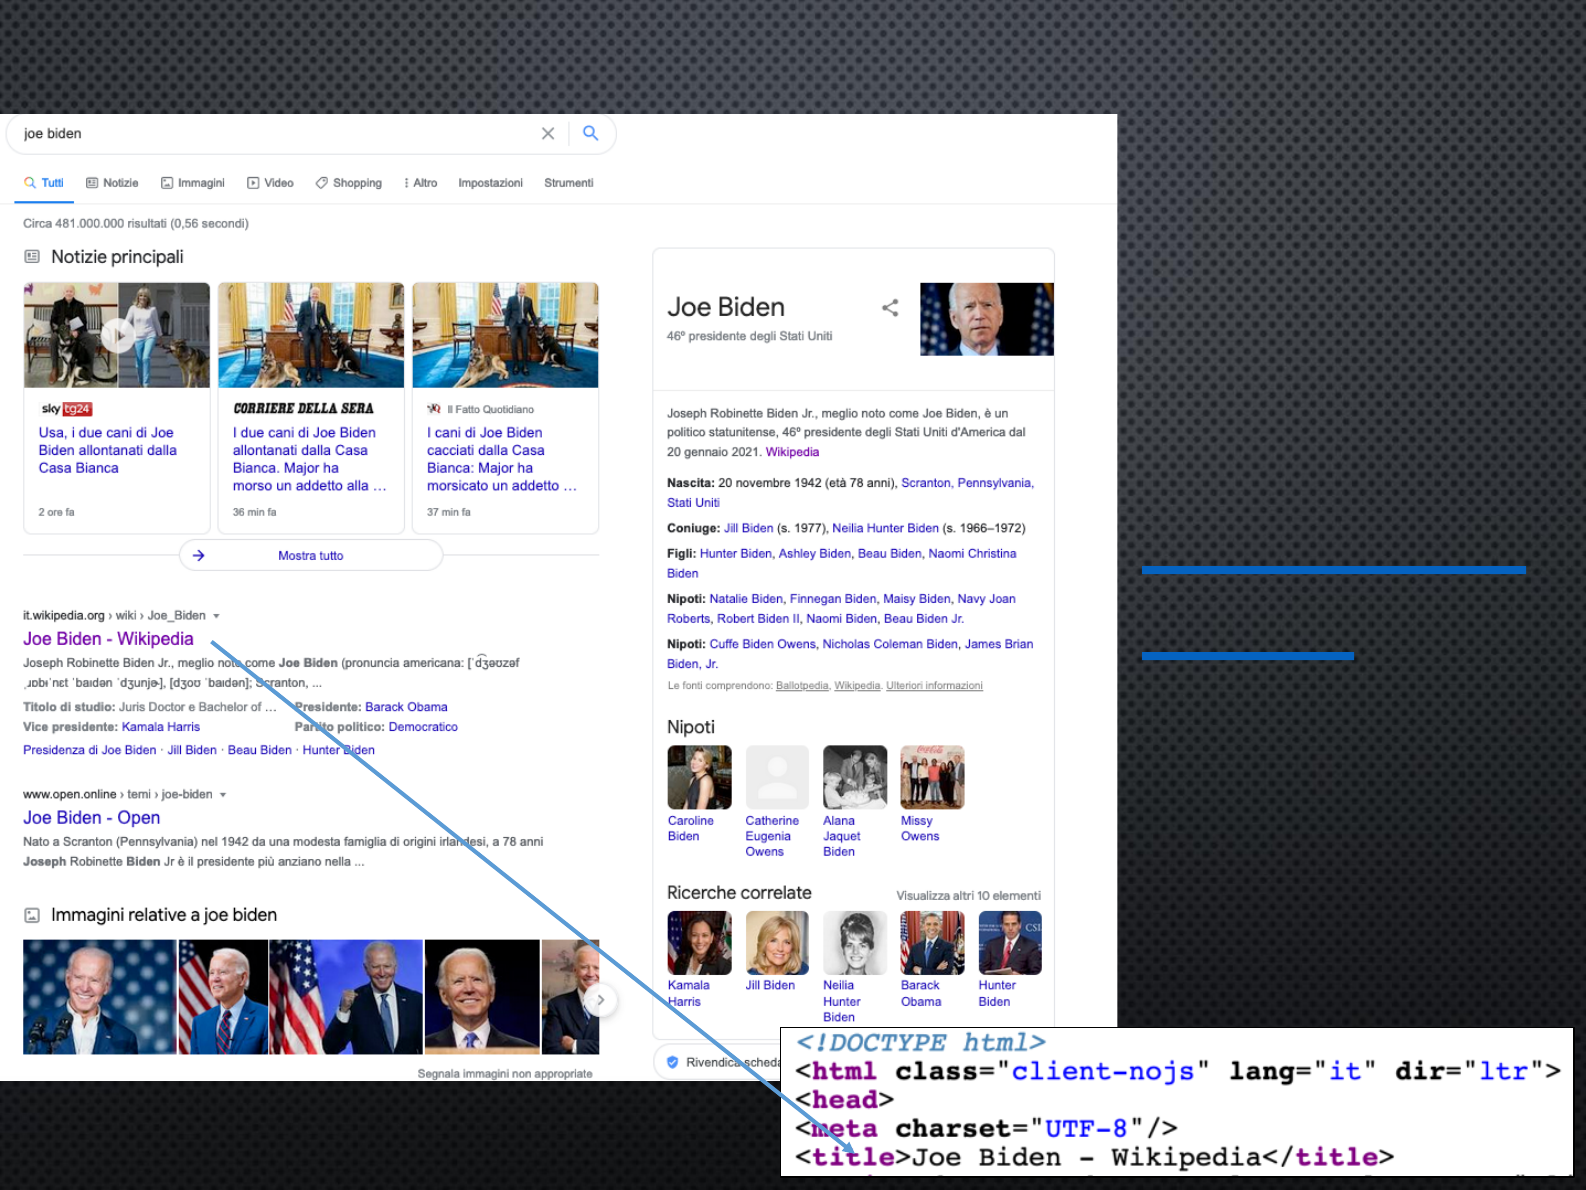Click Visualizza altri 10 elementi

click(x=968, y=896)
